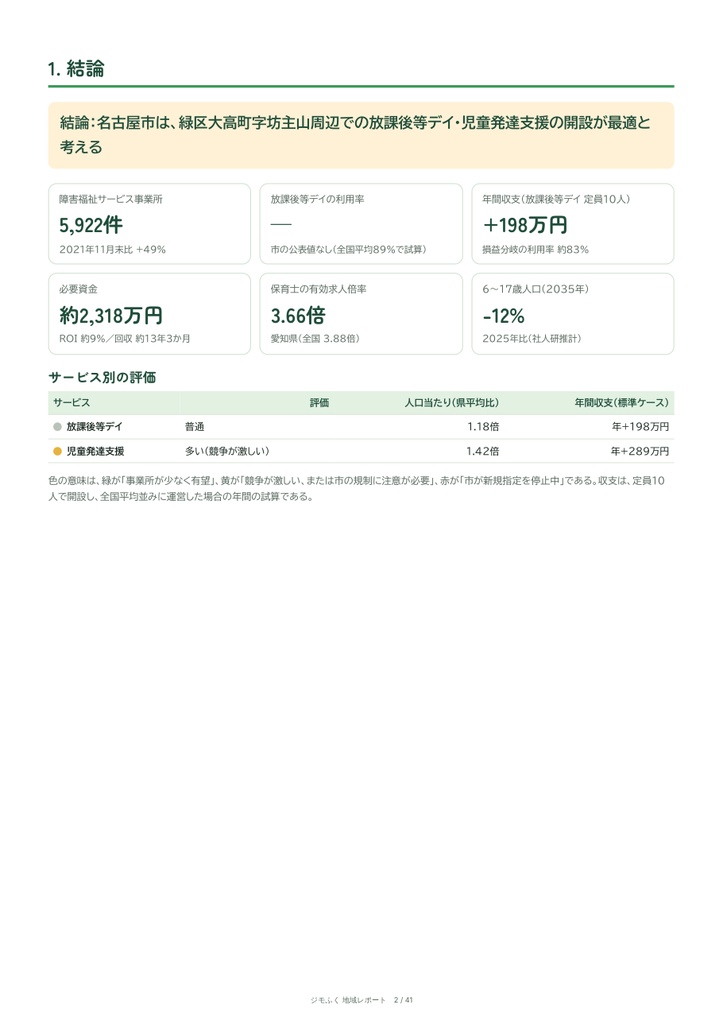Click the '1.42倍' cell
The image size is (723, 1024).
[x=483, y=451]
